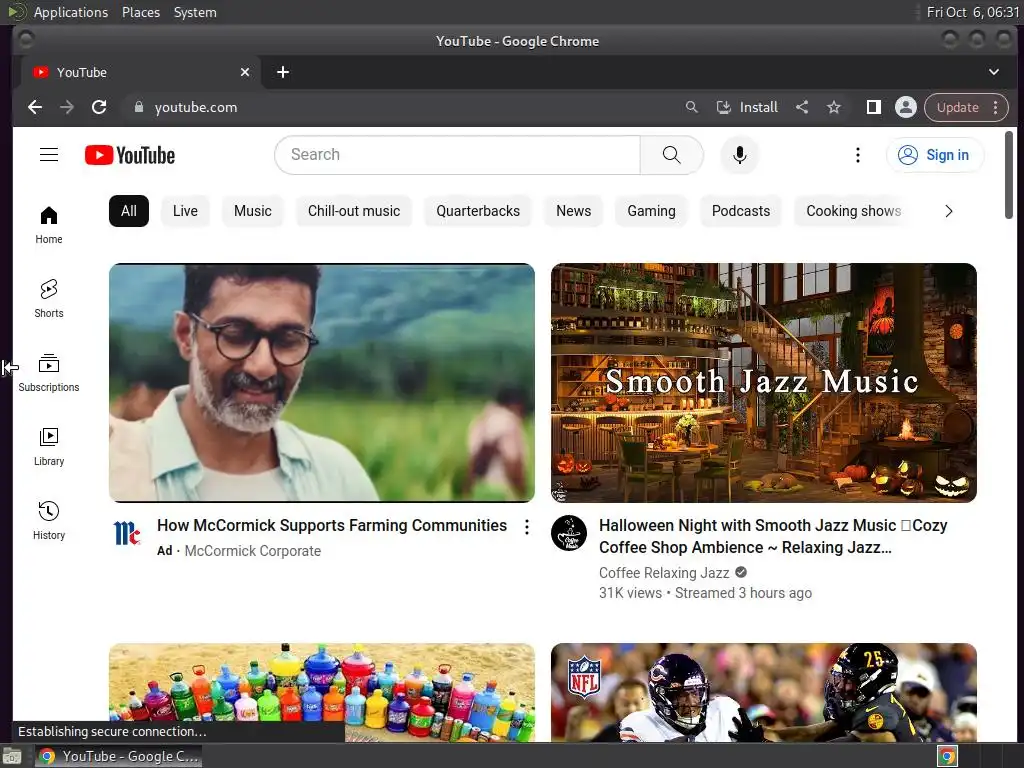
Task: Click the clock in the top panel
Action: pos(972,12)
